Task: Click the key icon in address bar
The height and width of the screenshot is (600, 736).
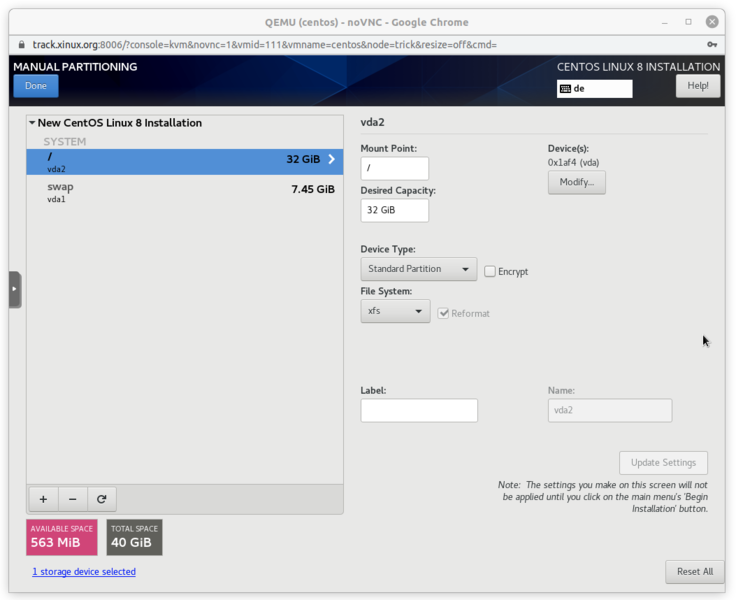Action: point(712,45)
